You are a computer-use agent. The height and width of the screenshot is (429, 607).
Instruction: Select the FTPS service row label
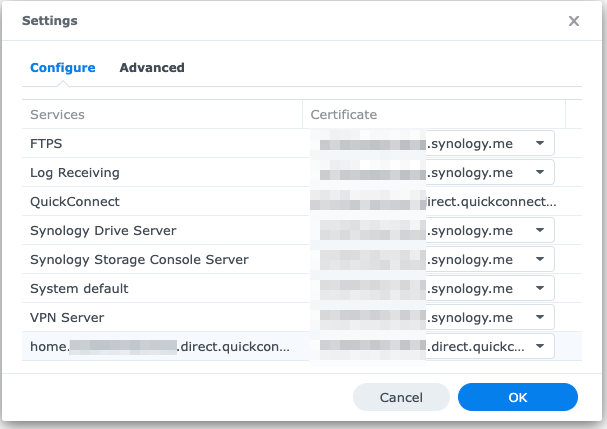[46, 144]
